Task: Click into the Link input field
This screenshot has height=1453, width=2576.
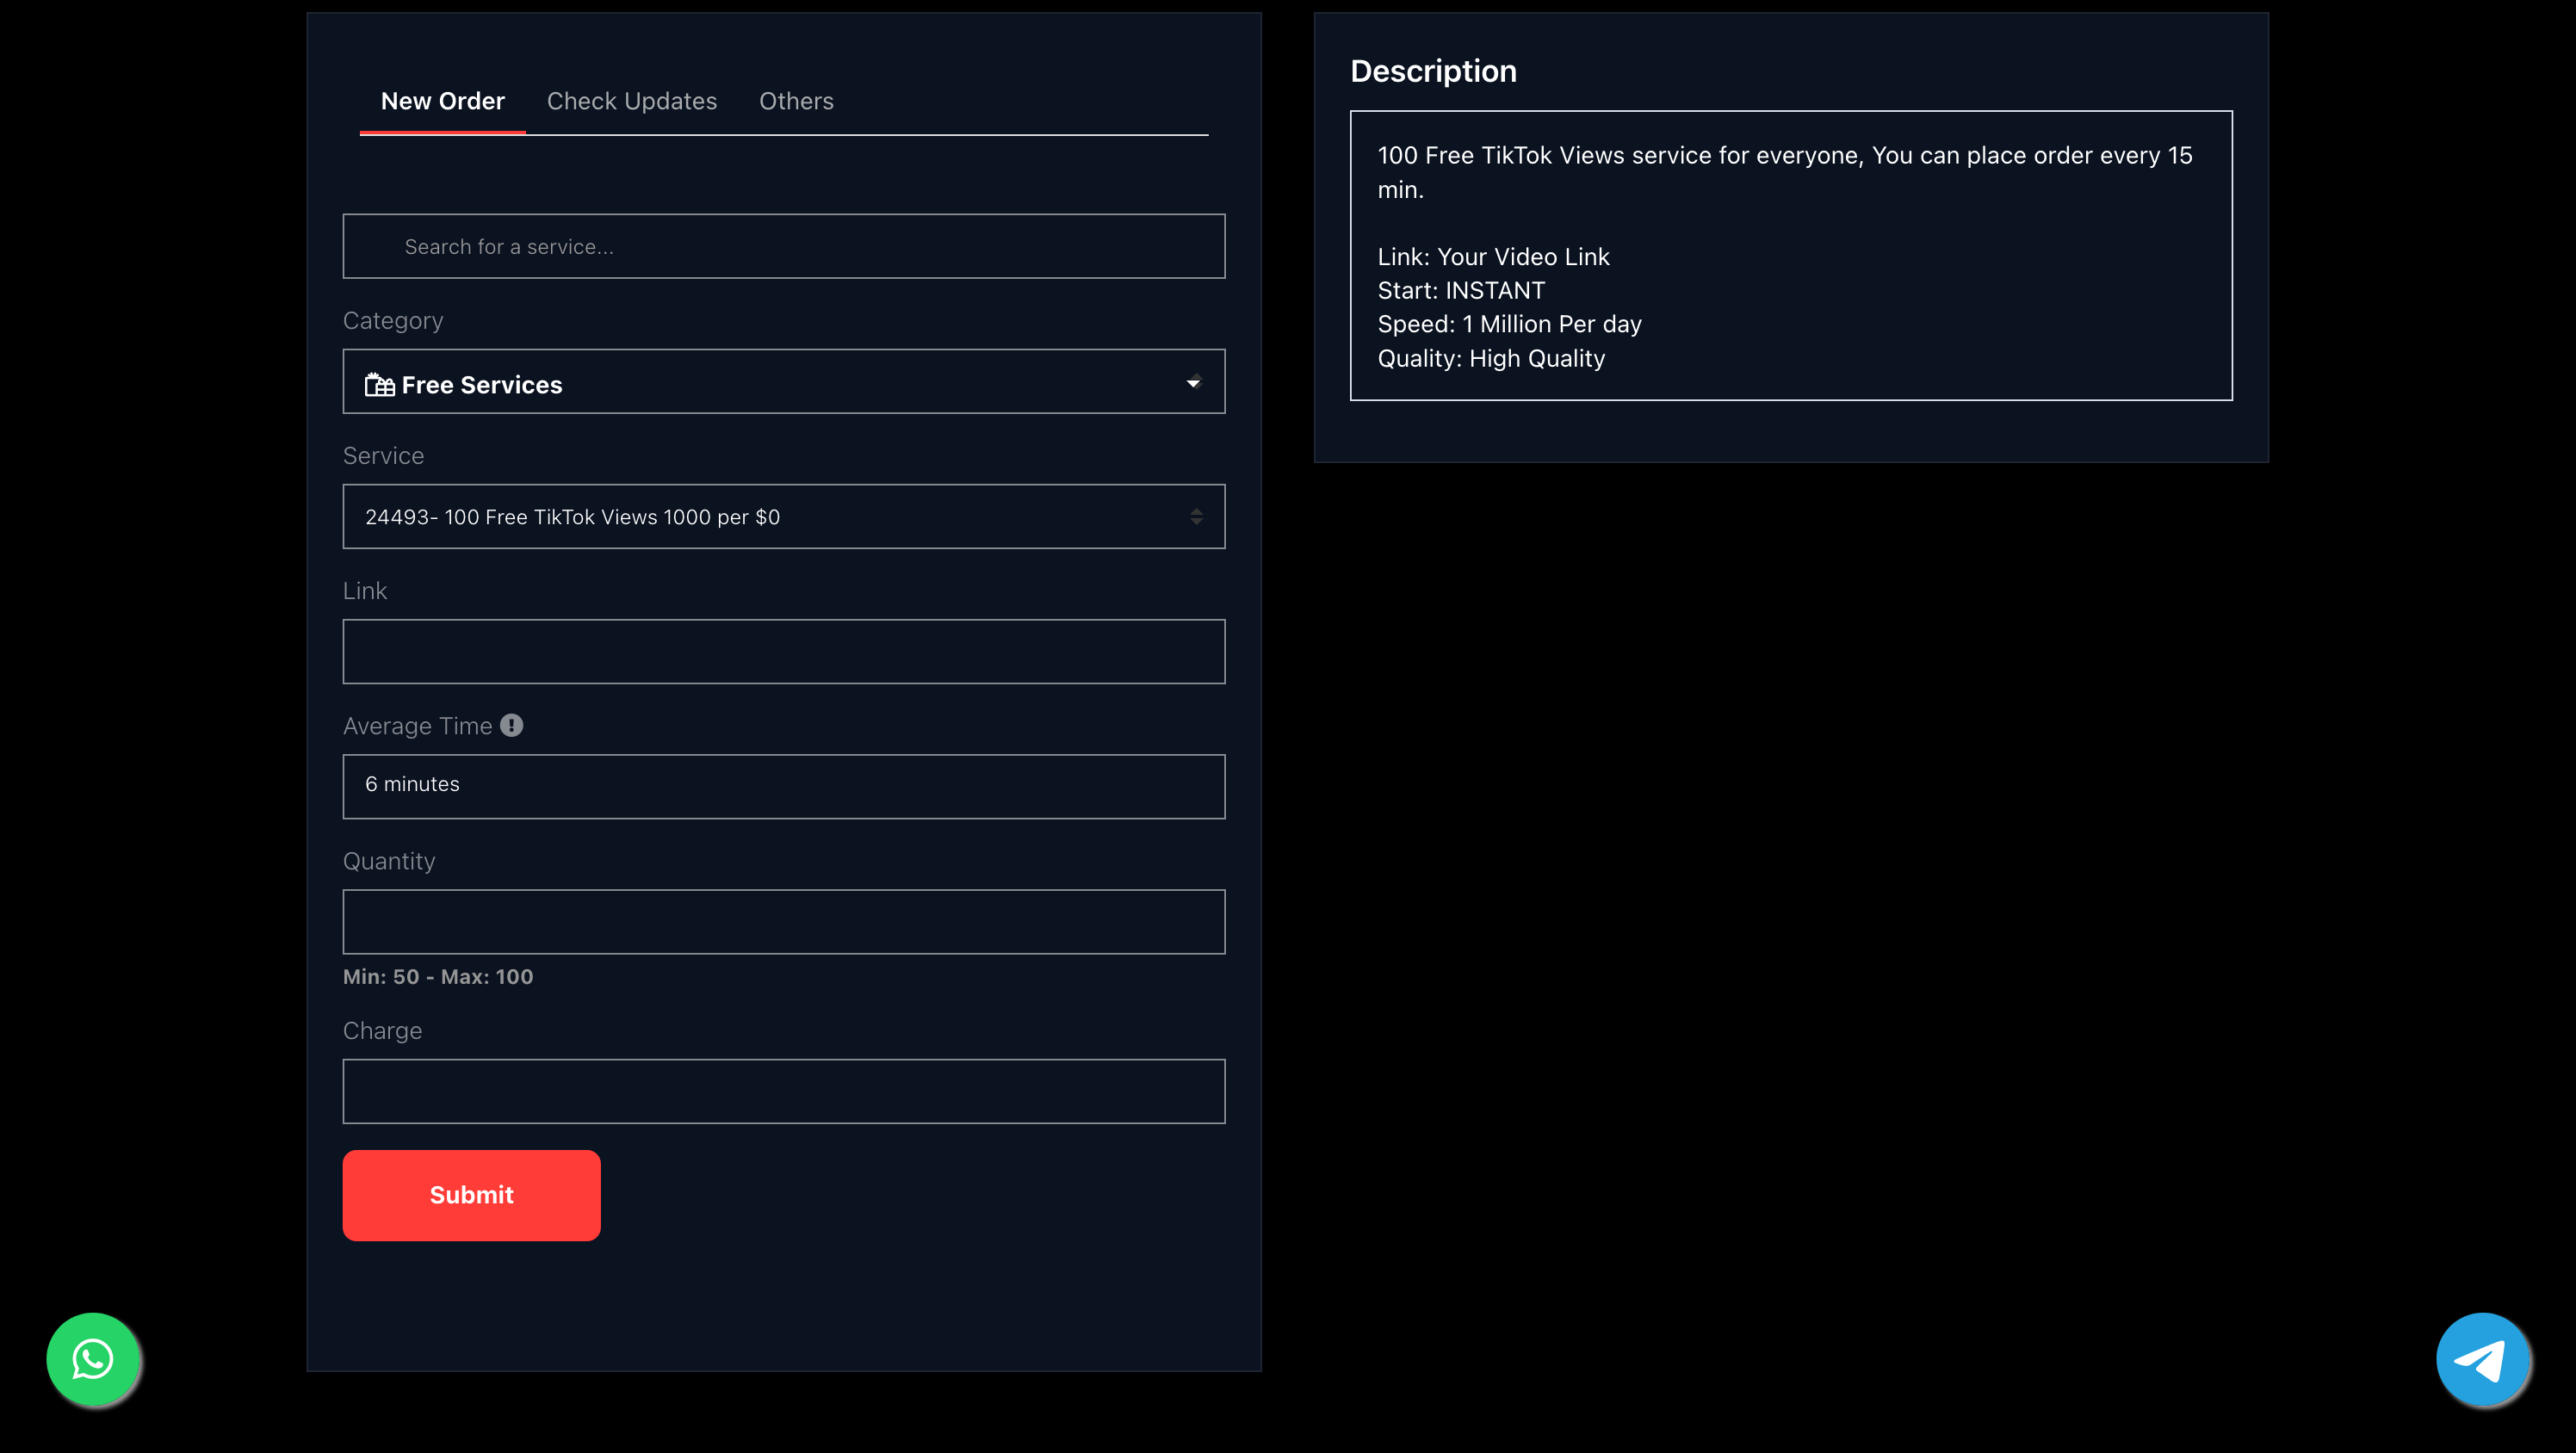Action: click(x=782, y=652)
